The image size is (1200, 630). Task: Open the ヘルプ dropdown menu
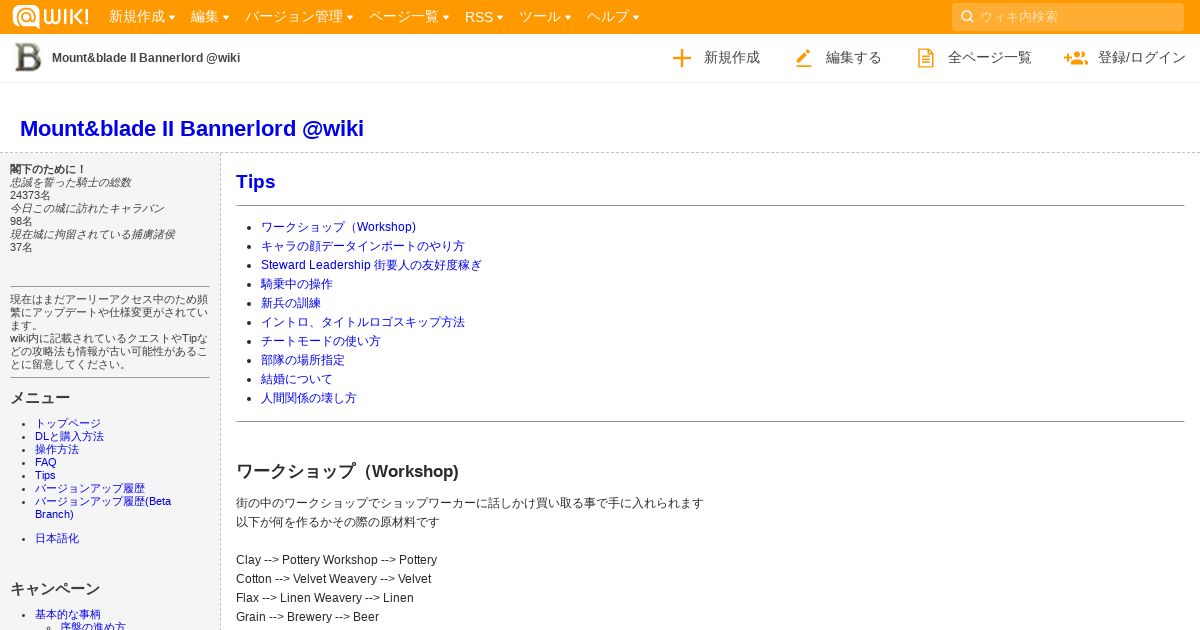click(613, 17)
